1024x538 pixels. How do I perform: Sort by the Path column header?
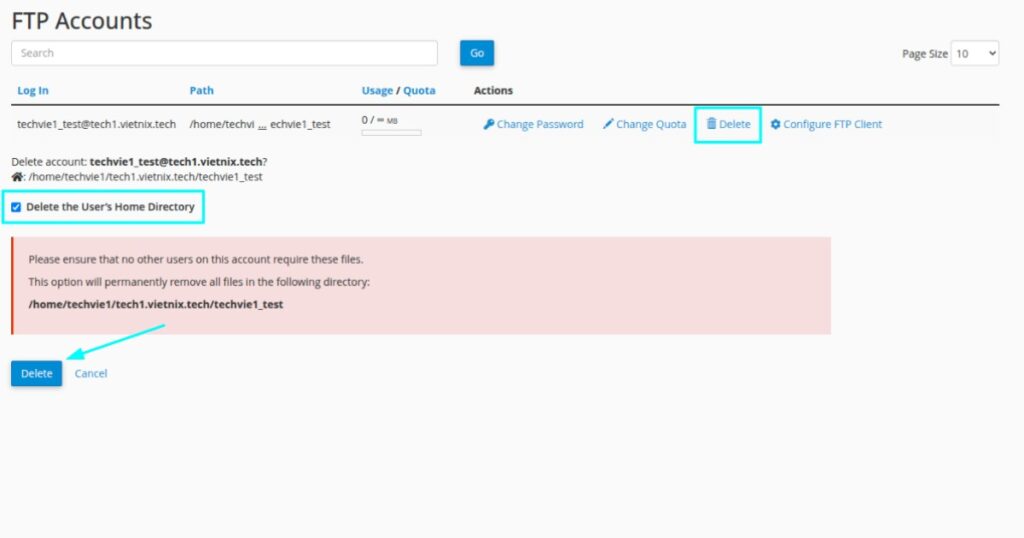[x=201, y=91]
